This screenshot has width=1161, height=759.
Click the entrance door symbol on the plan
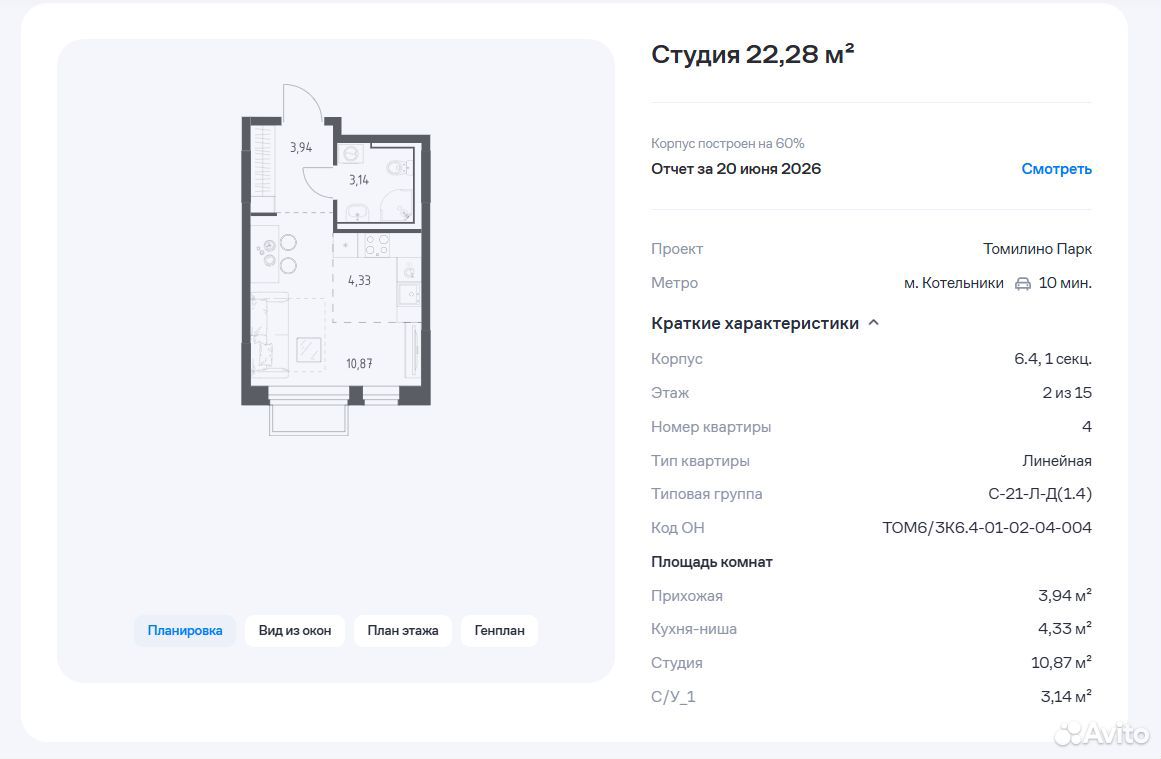coord(303,103)
